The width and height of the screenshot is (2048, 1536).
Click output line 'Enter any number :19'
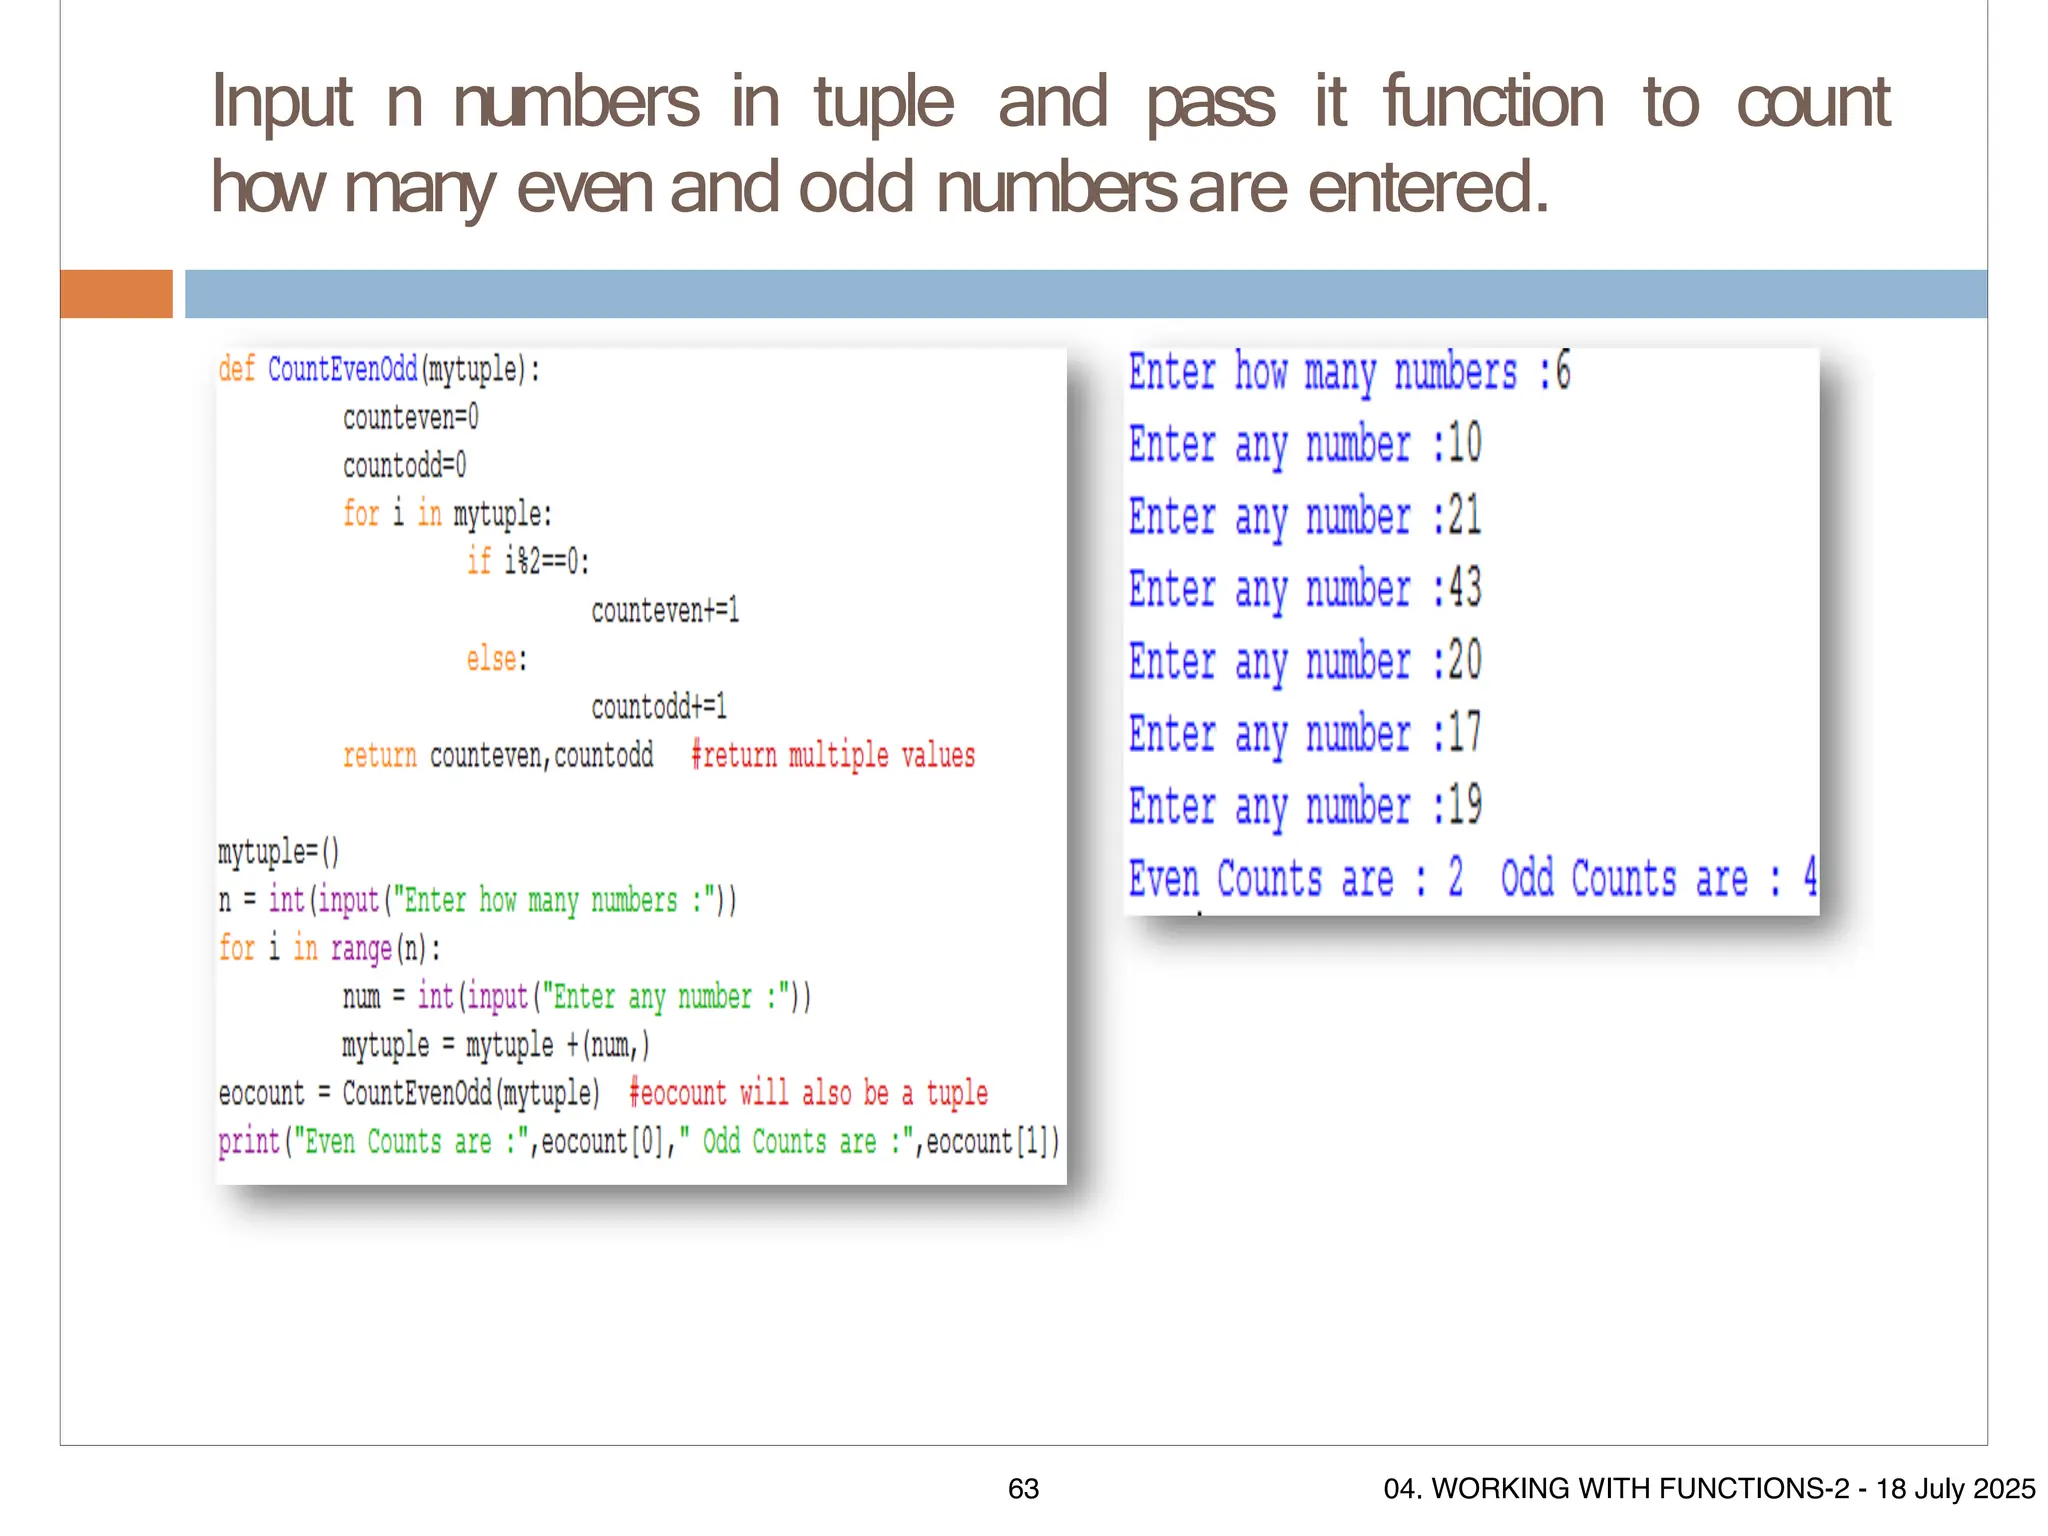[1305, 806]
